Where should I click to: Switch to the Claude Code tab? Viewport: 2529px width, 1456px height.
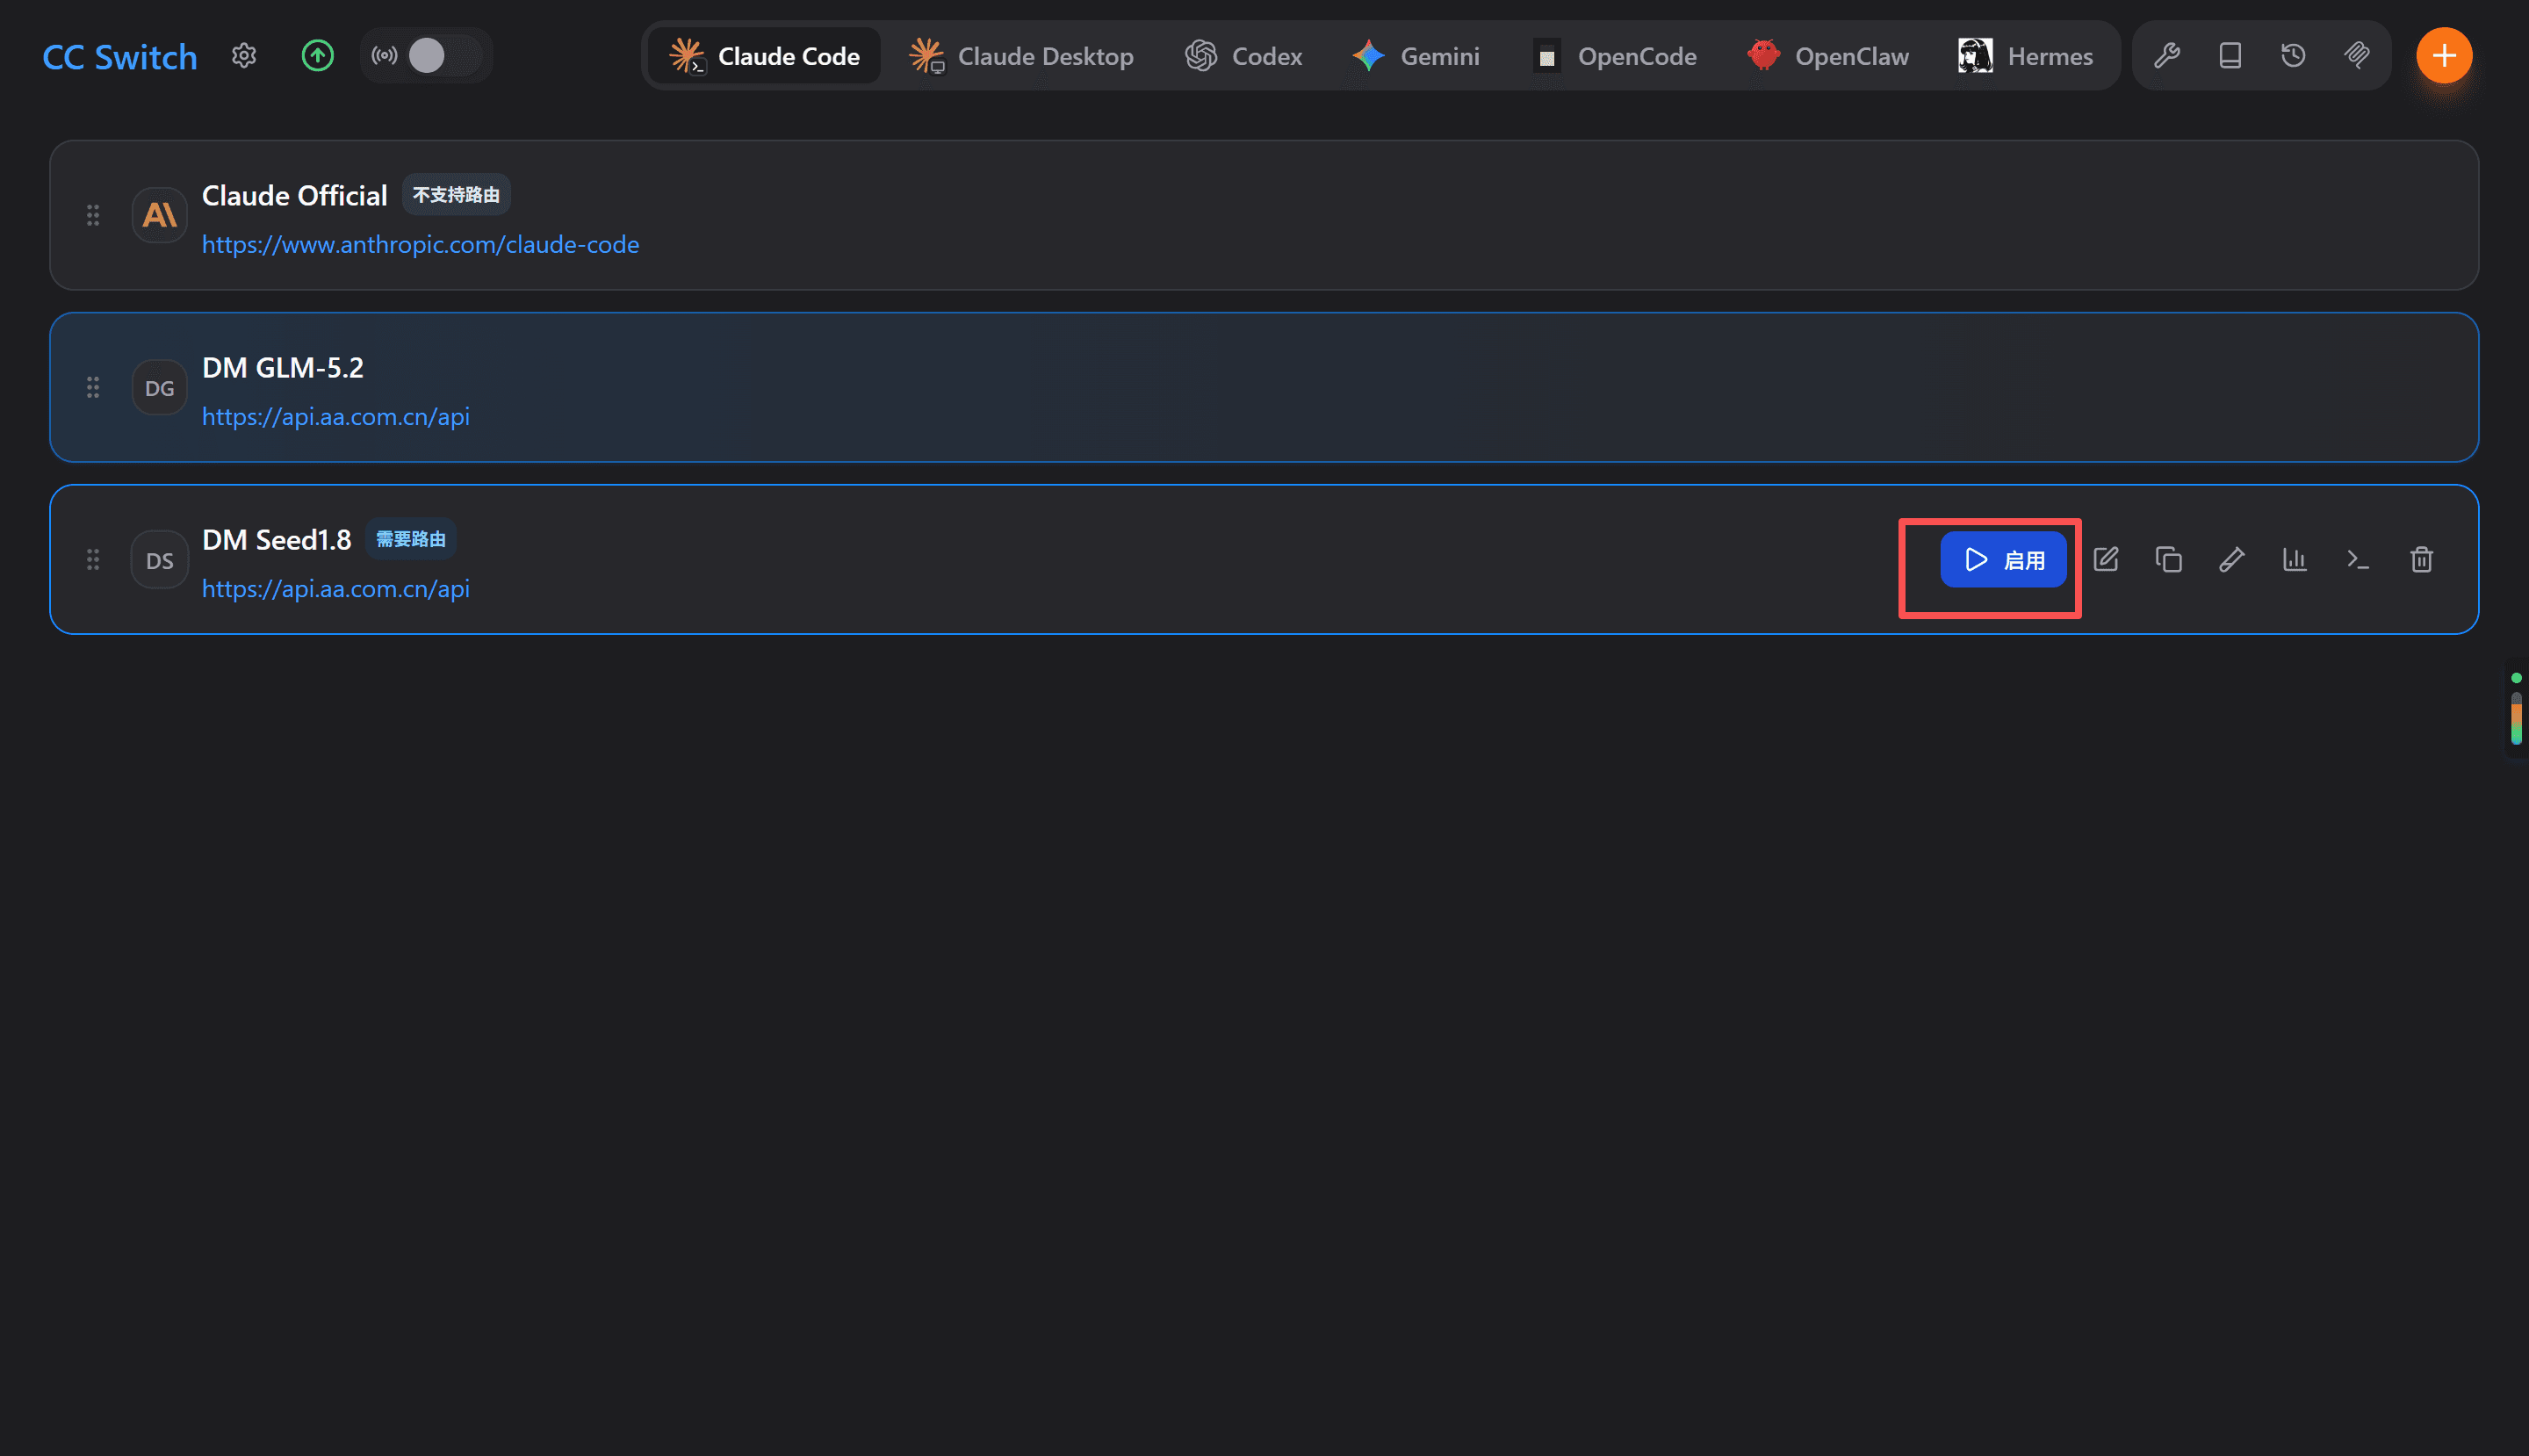coord(765,56)
